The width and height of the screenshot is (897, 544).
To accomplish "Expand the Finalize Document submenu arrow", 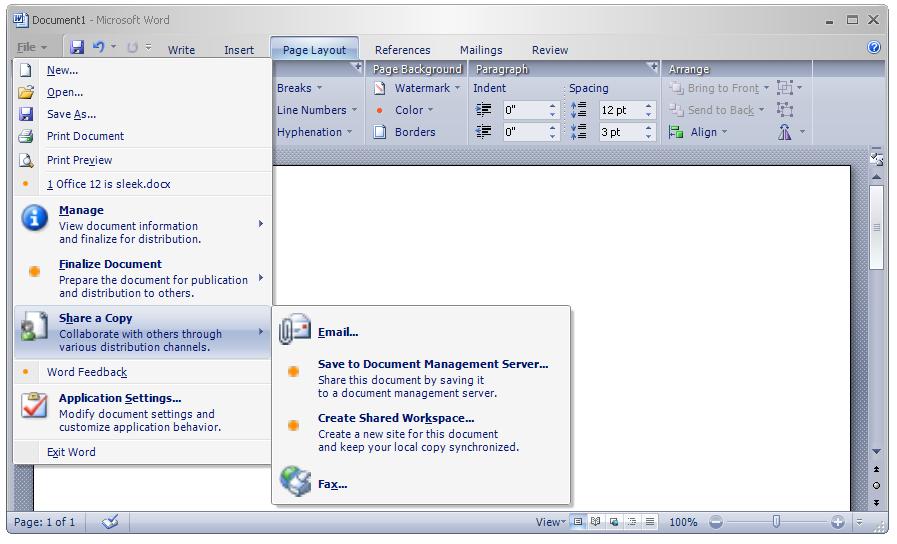I will click(x=261, y=277).
